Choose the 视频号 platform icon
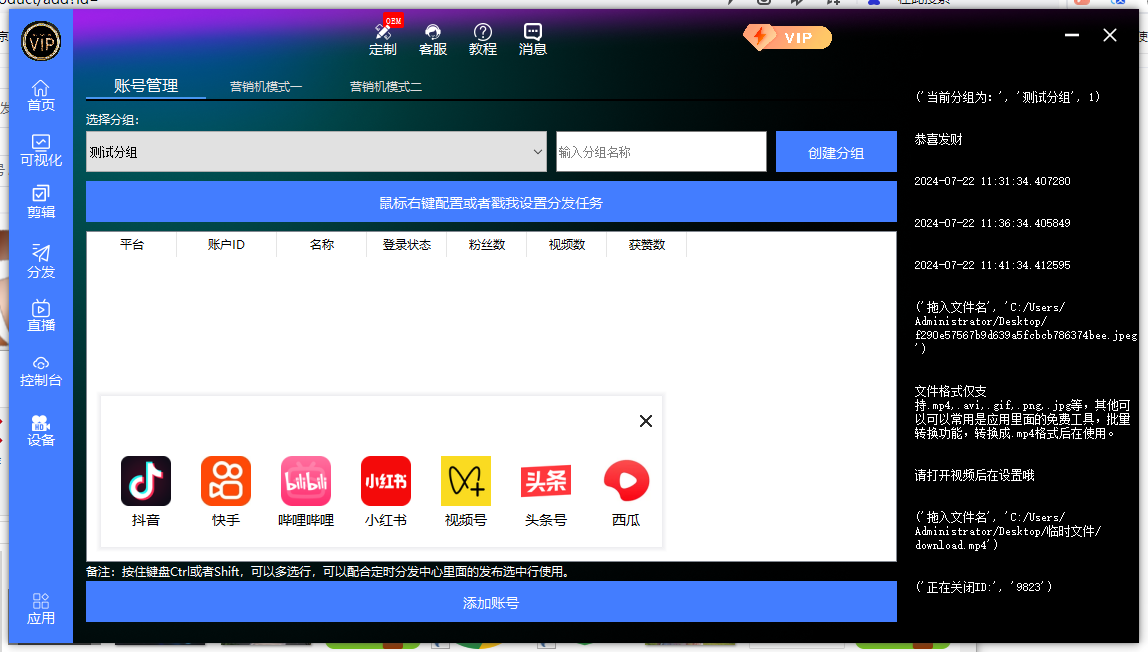1148x652 pixels. pos(466,481)
